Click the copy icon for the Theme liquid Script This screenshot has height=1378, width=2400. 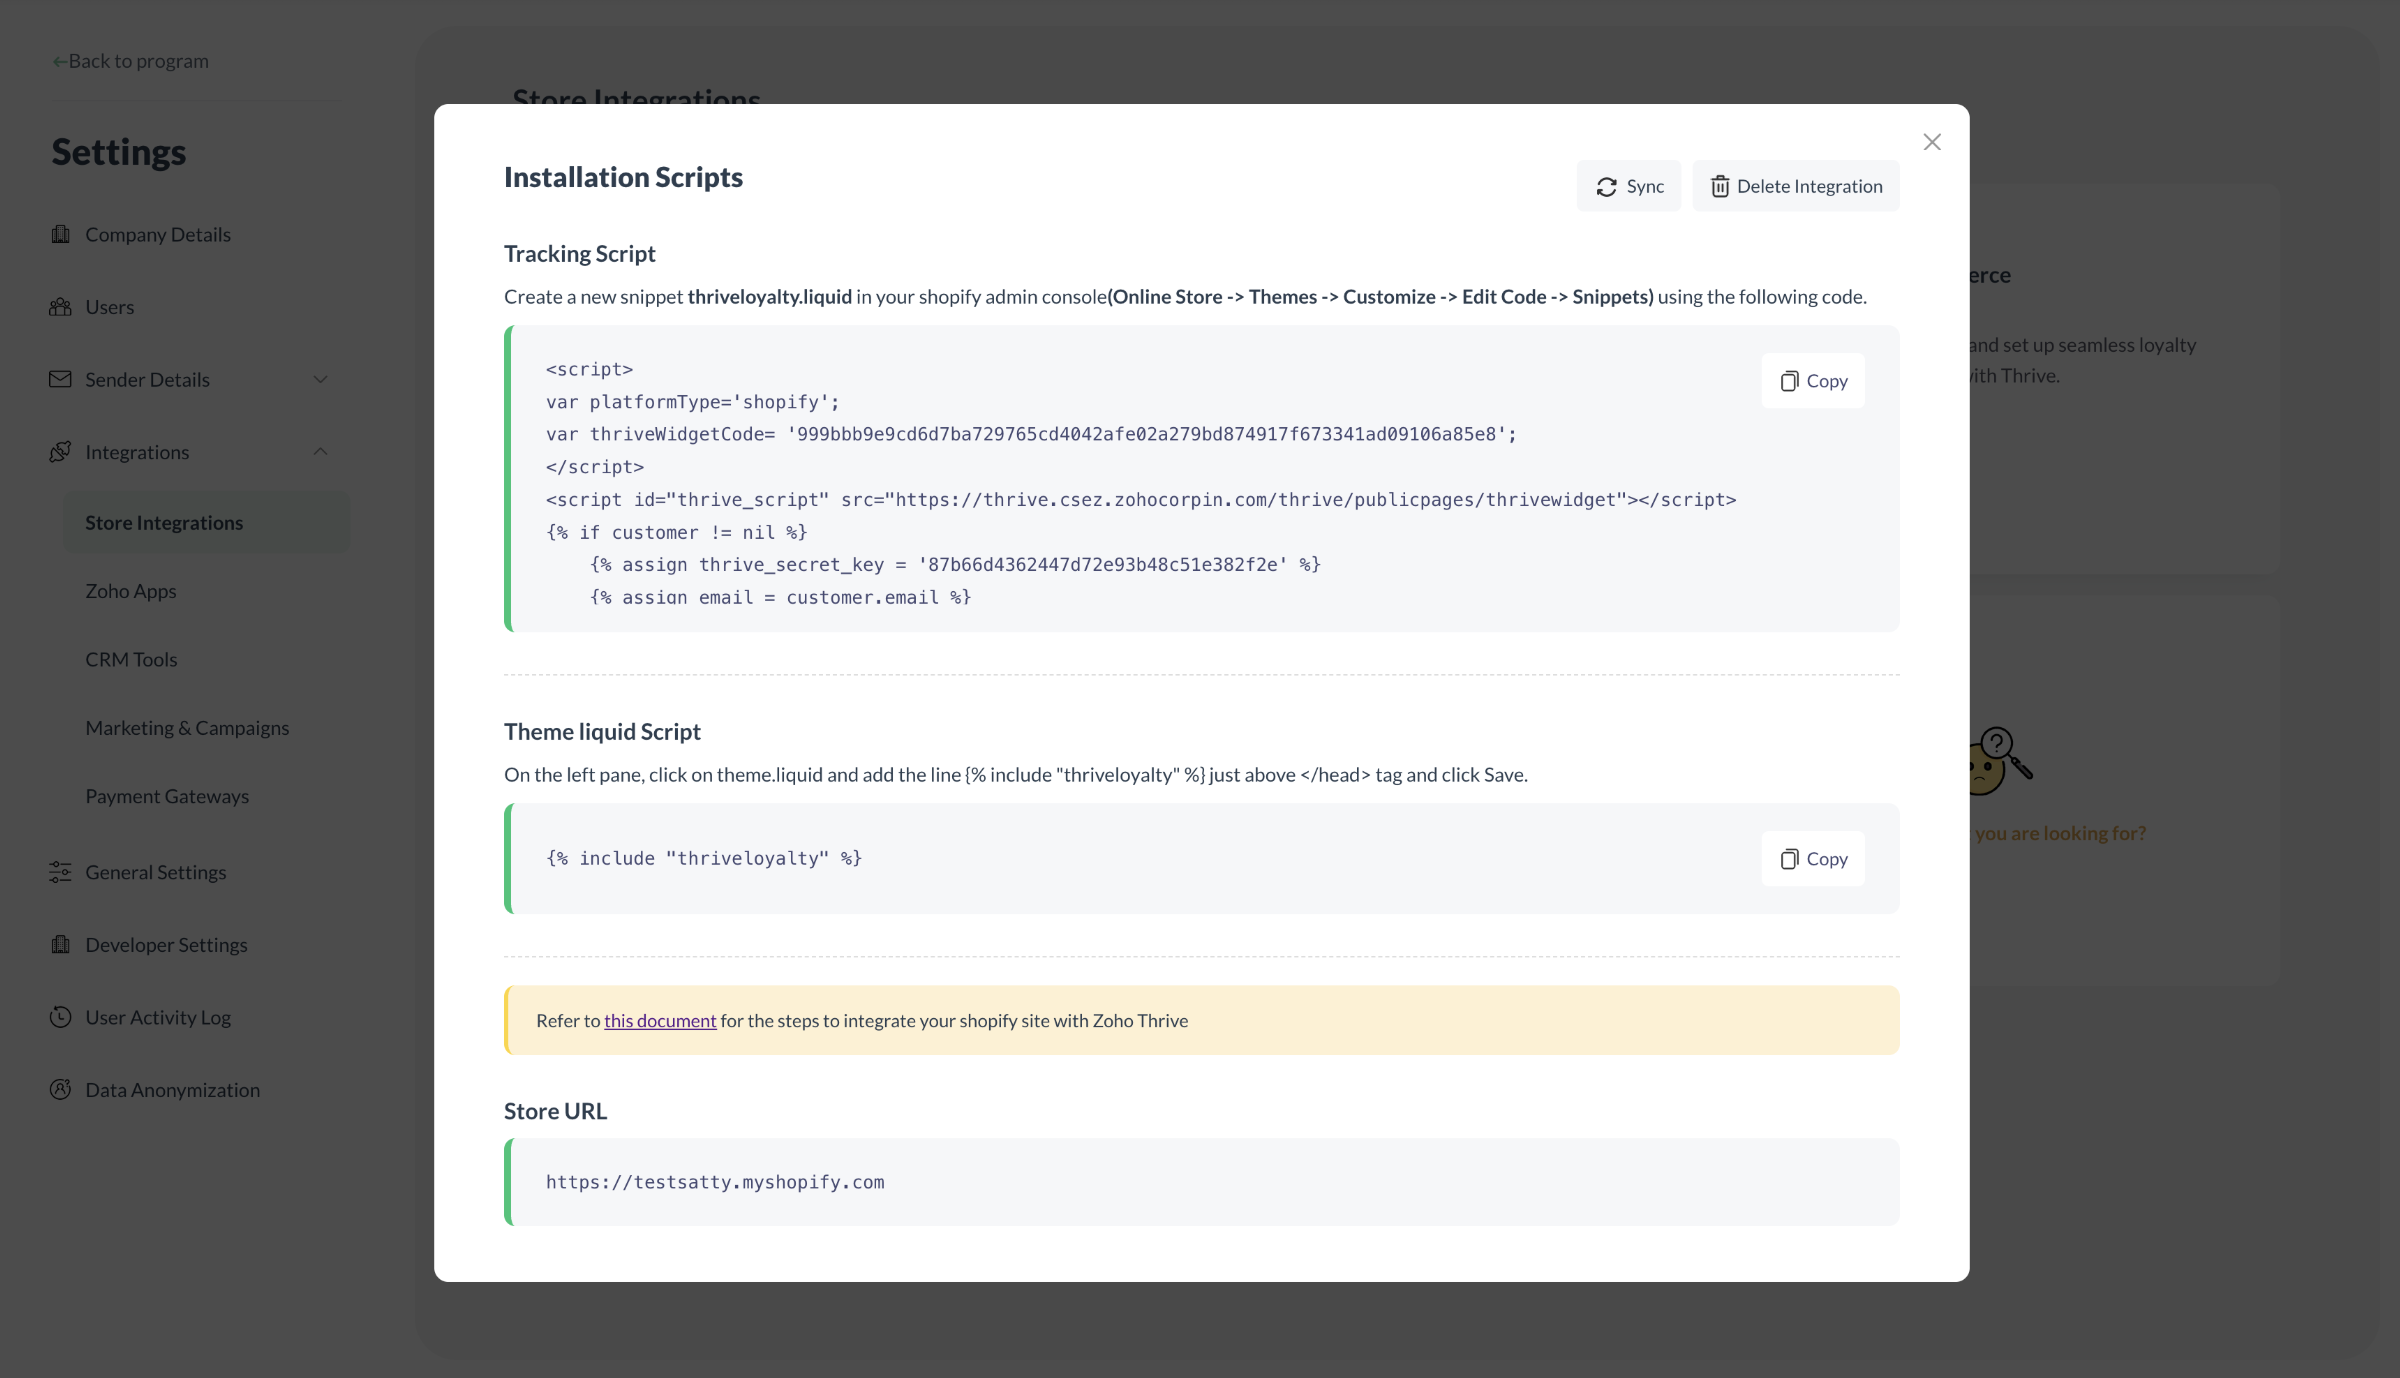click(1789, 859)
